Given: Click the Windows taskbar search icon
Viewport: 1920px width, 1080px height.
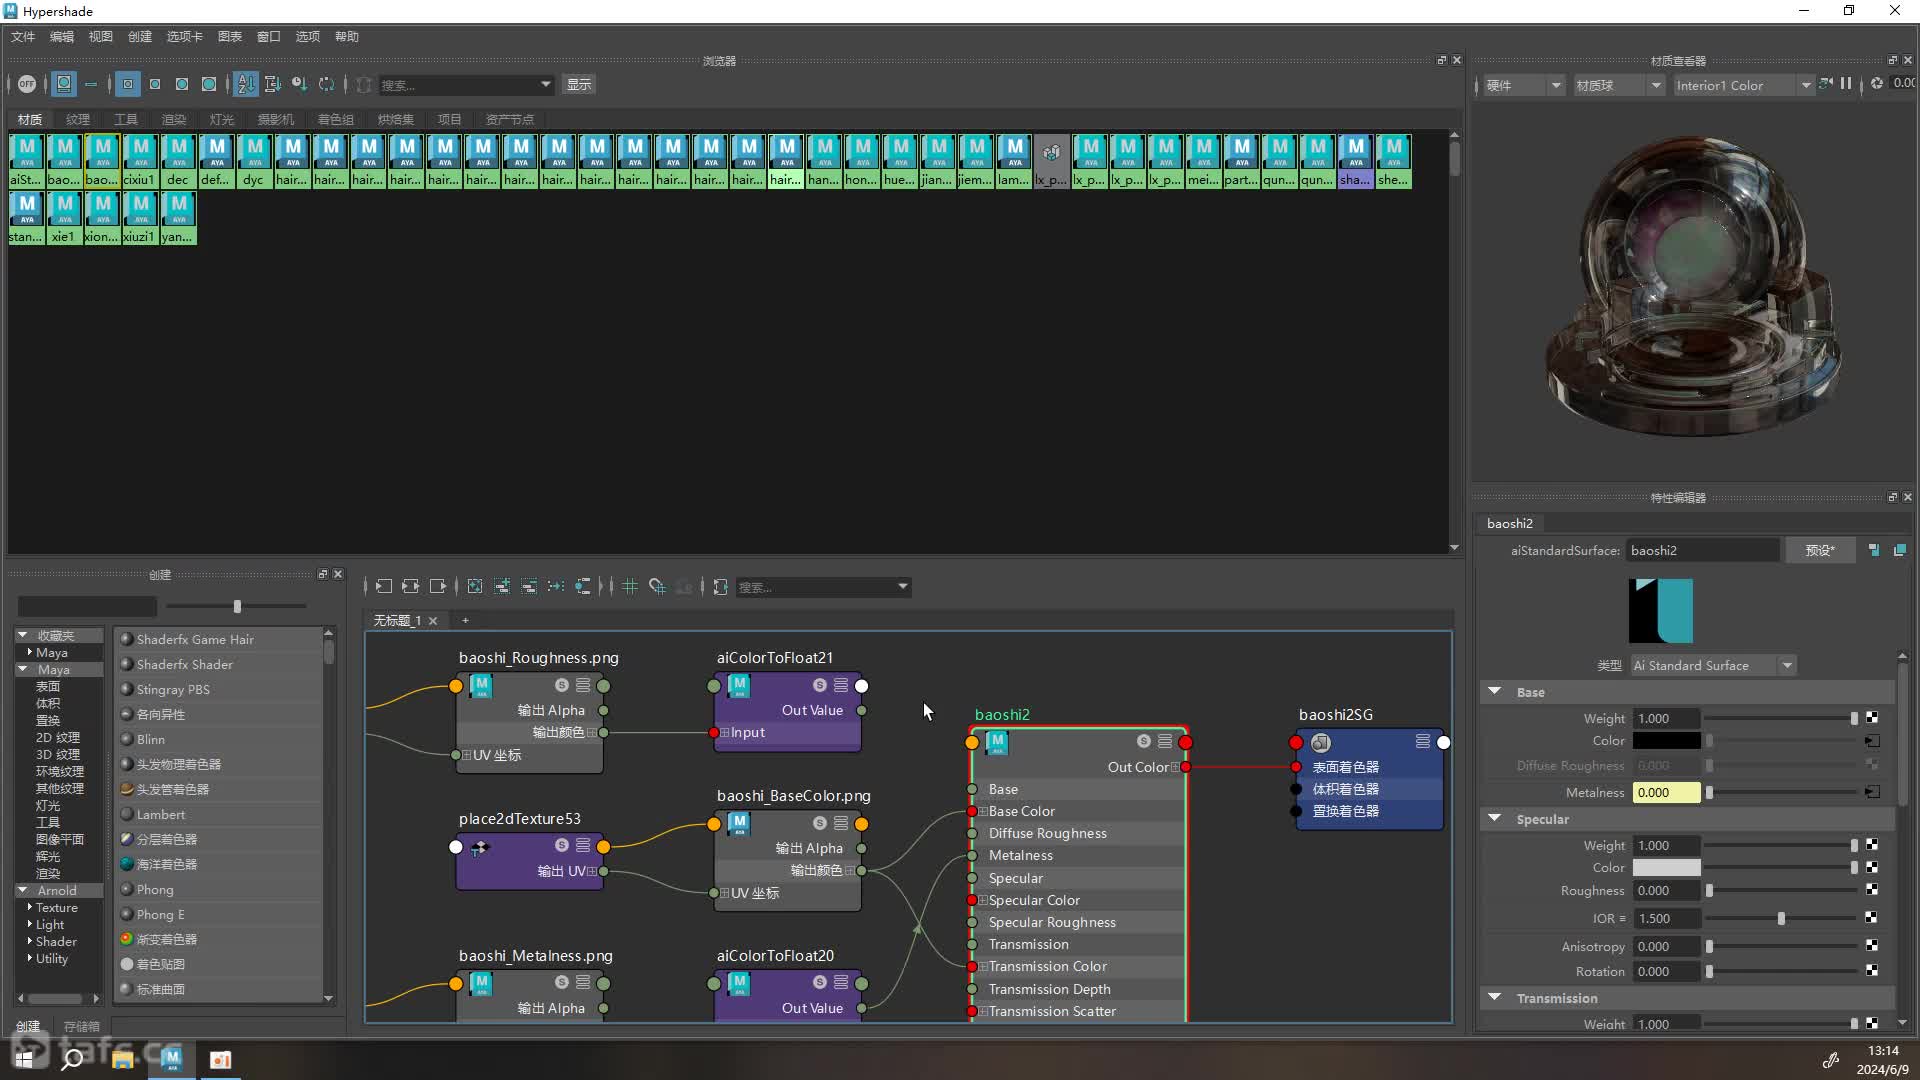Looking at the screenshot, I should [x=72, y=1059].
